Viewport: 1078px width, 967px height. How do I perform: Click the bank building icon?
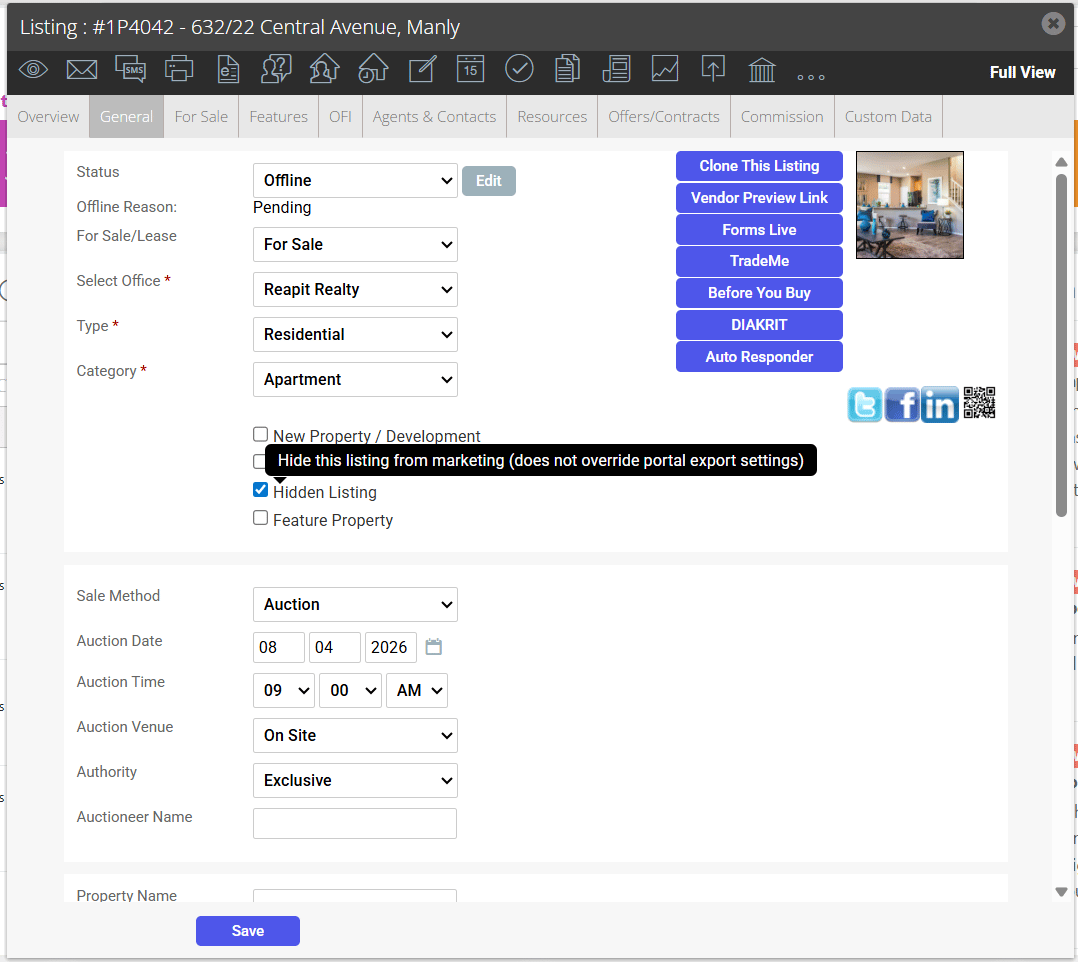pos(762,70)
